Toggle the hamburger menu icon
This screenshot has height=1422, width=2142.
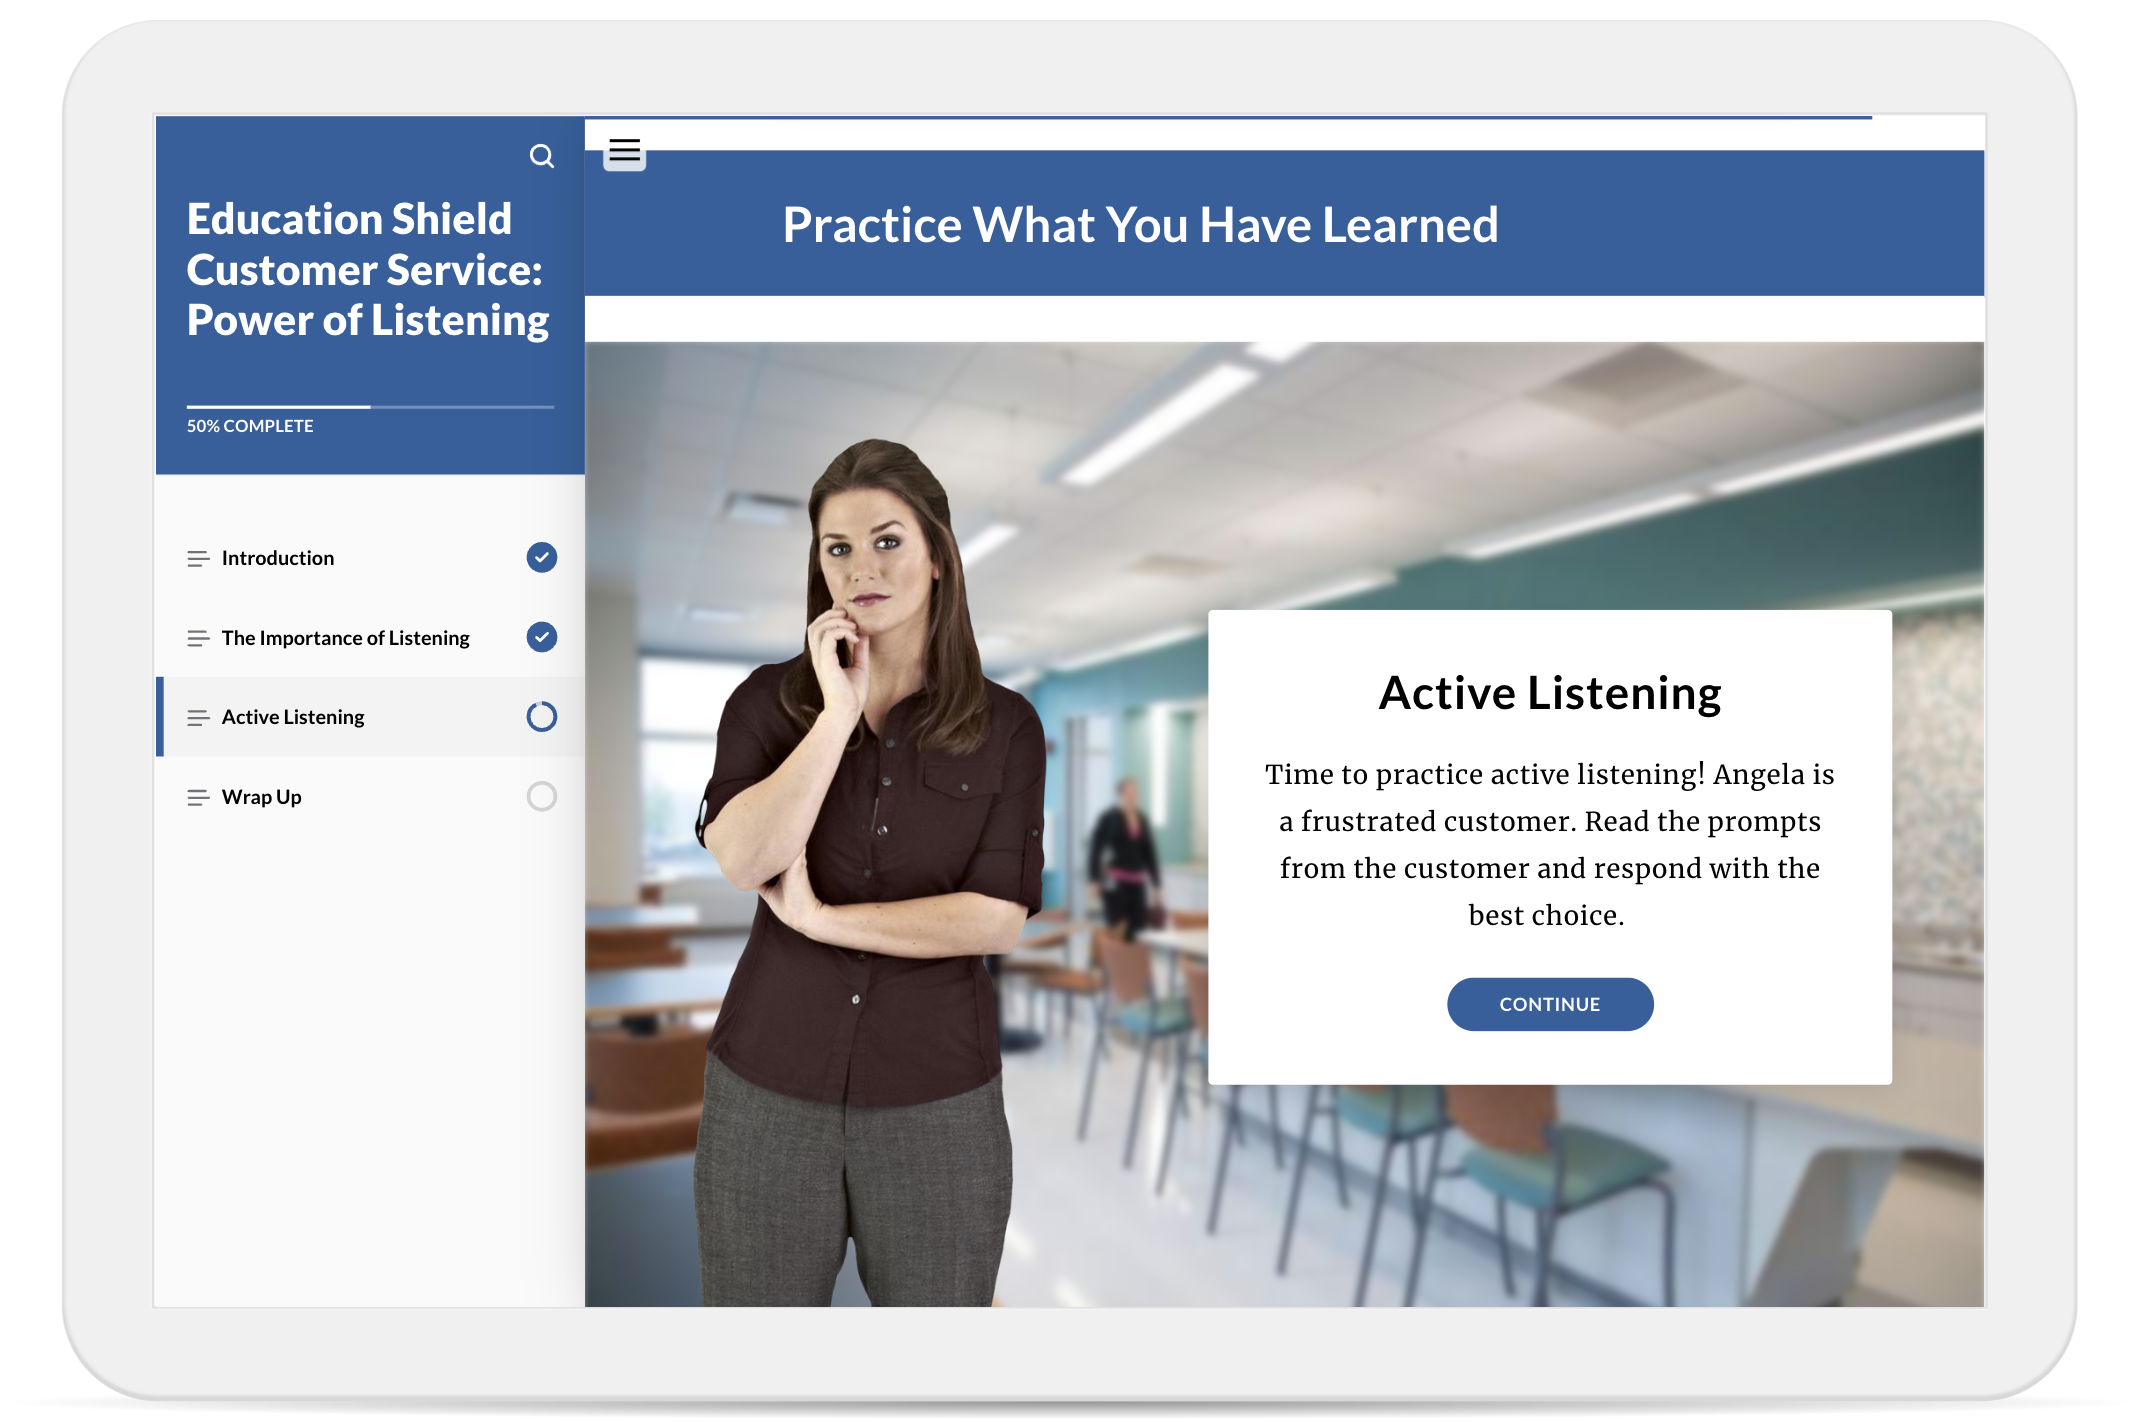(624, 151)
